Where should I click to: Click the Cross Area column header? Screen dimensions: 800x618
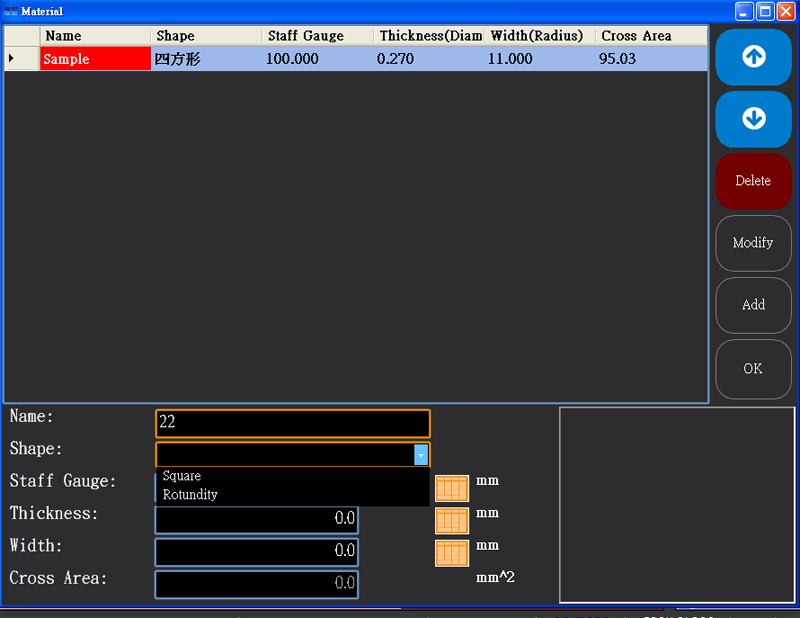[650, 36]
